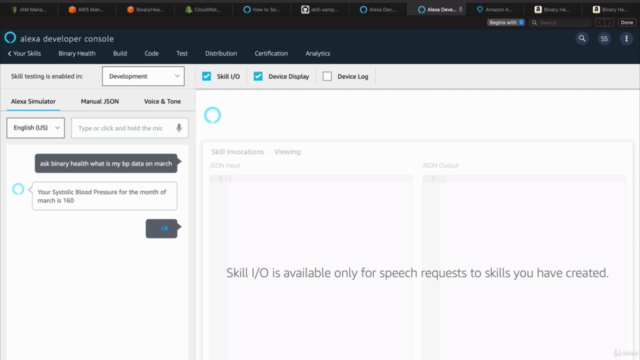
Task: Go to next find result arrow
Action: [x=609, y=22]
